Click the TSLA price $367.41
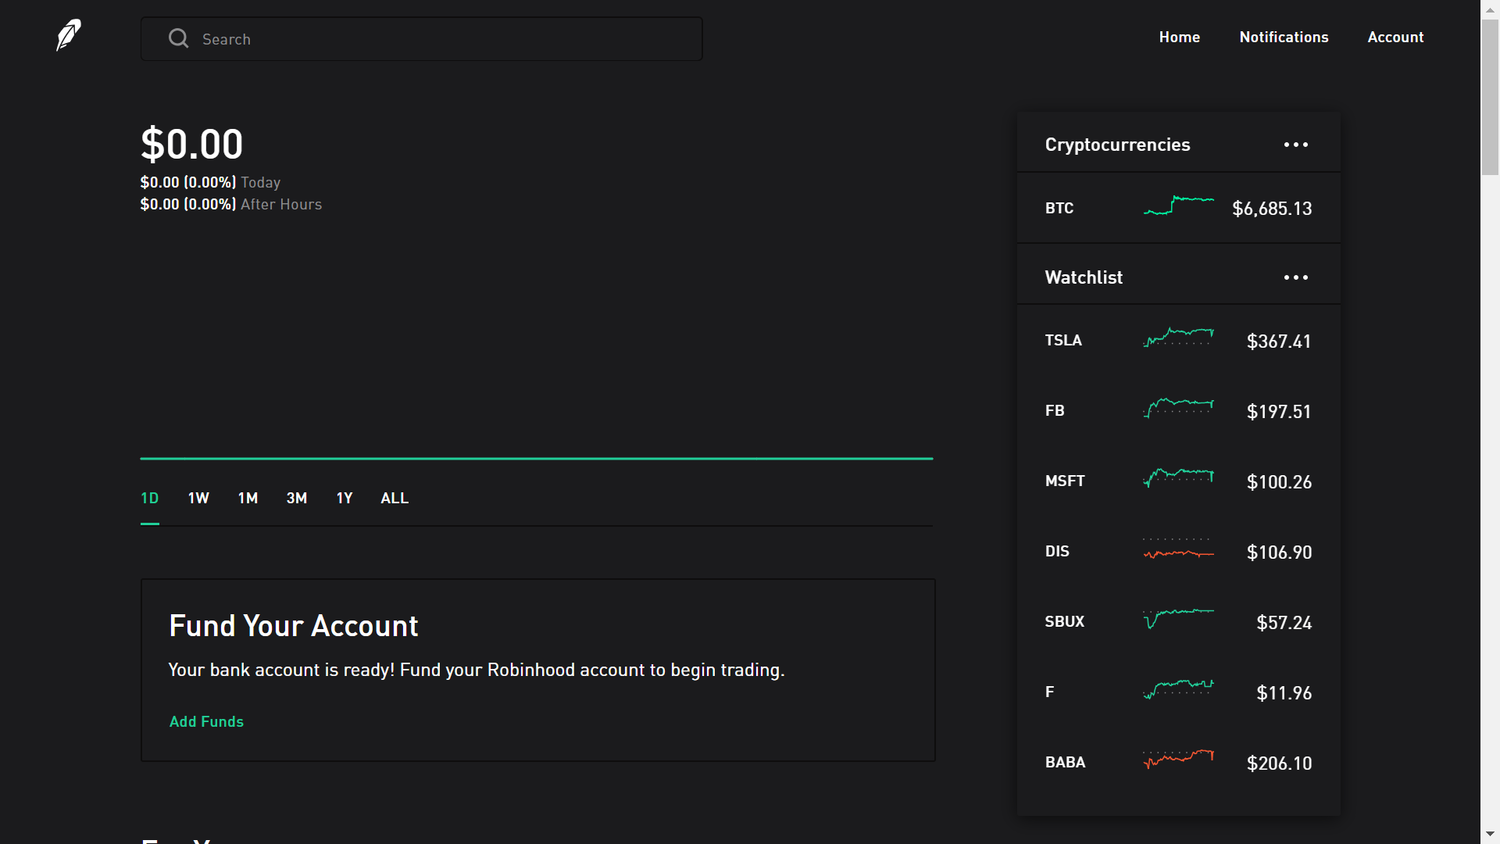The width and height of the screenshot is (1500, 844). [1279, 342]
